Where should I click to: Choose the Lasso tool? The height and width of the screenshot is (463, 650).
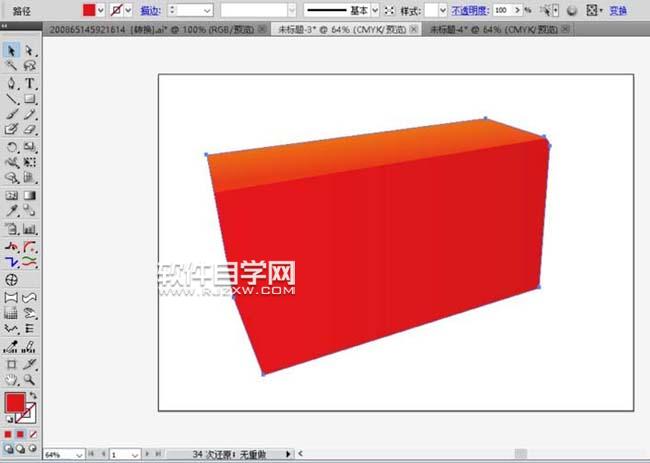tap(29, 65)
